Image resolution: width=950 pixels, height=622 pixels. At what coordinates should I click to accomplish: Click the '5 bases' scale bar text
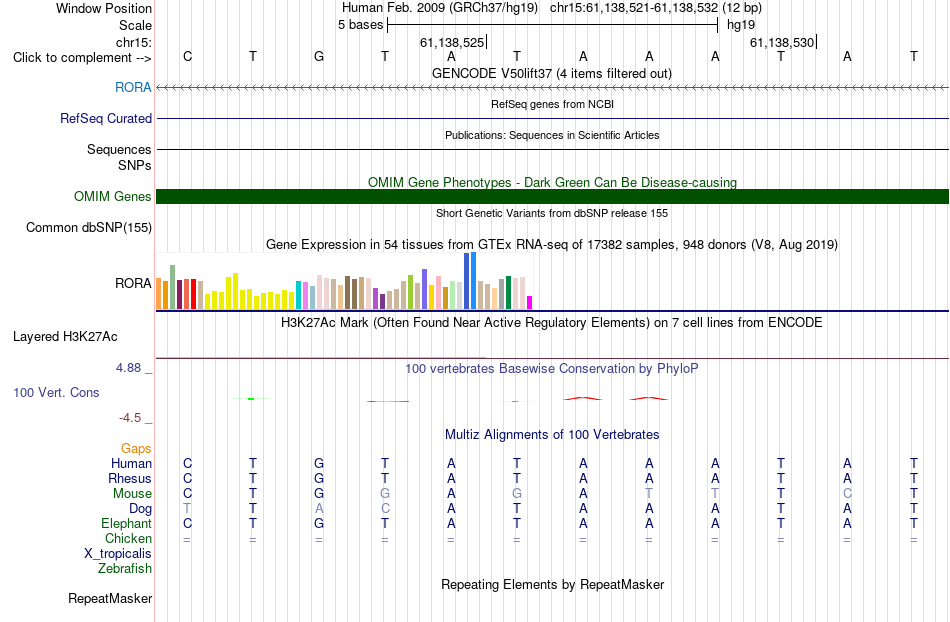tap(360, 25)
